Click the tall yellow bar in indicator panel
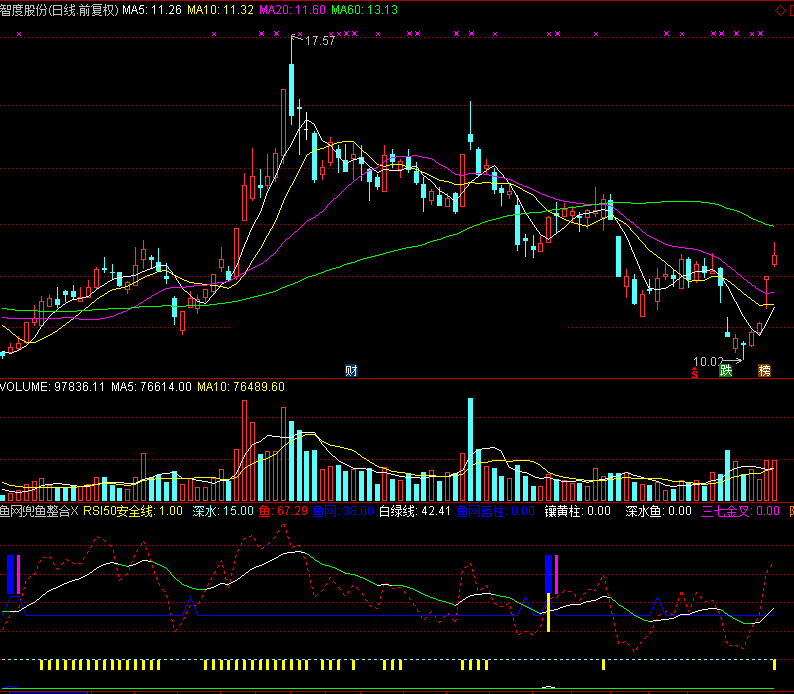 548,613
